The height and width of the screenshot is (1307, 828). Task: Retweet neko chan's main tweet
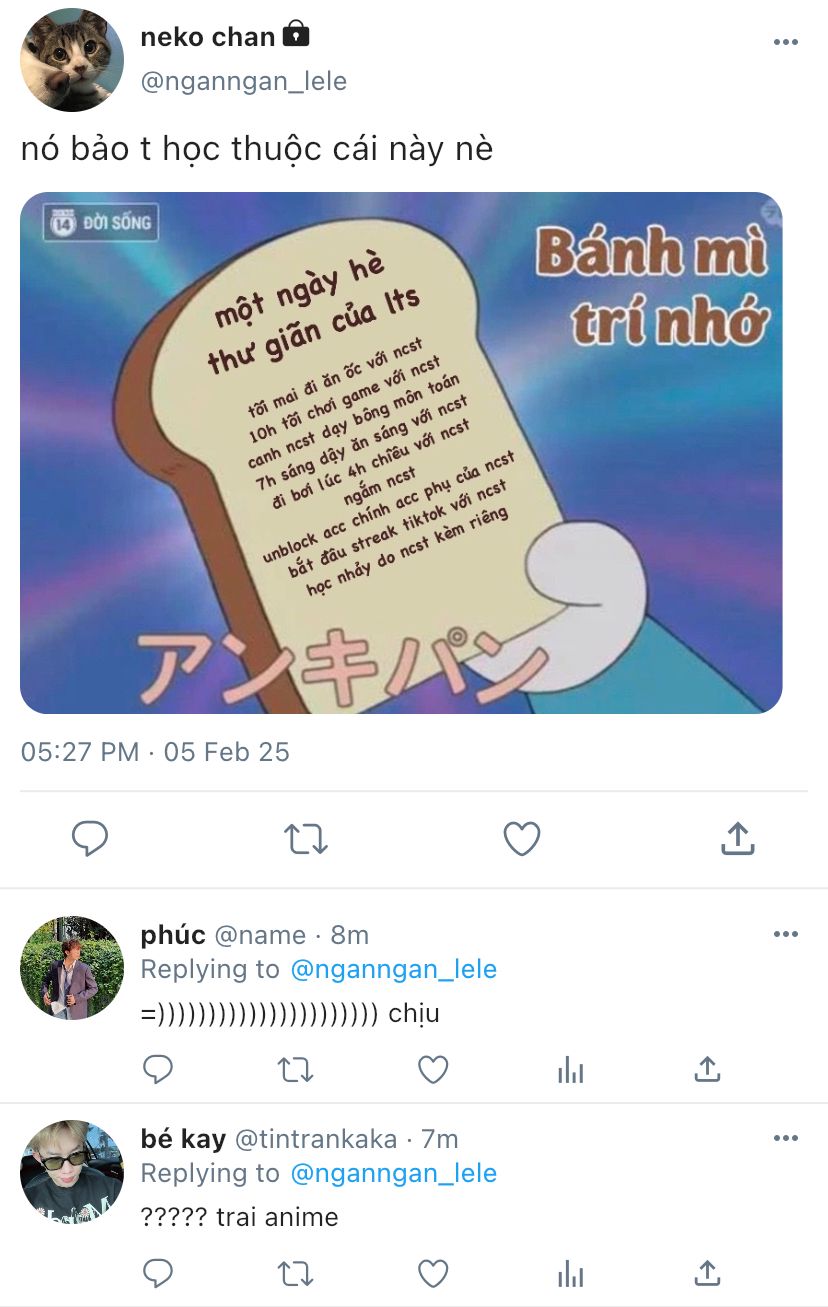pyautogui.click(x=306, y=839)
